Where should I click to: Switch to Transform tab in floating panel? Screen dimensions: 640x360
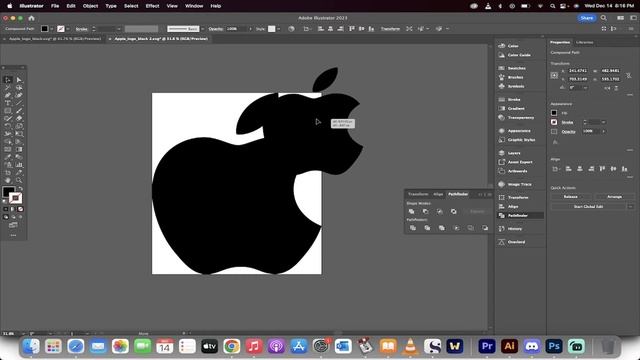(x=418, y=194)
